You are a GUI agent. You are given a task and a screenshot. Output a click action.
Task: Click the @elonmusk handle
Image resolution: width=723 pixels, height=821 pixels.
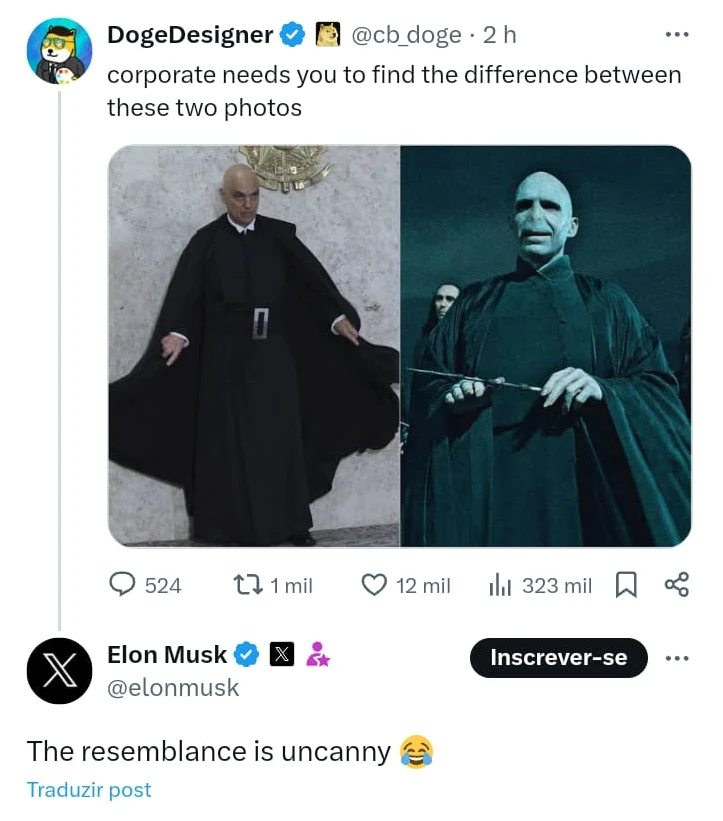click(x=173, y=687)
